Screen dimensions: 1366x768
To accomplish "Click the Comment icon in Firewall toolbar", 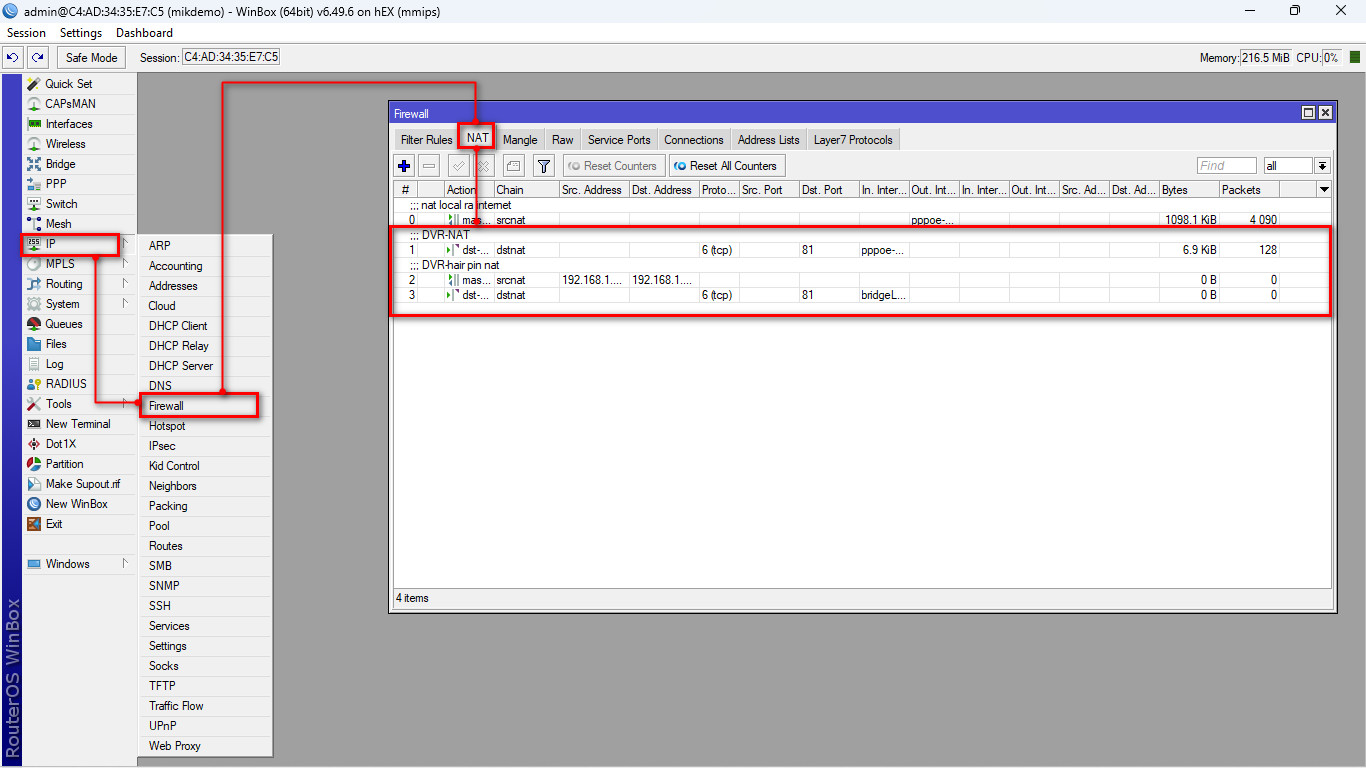I will pyautogui.click(x=513, y=166).
